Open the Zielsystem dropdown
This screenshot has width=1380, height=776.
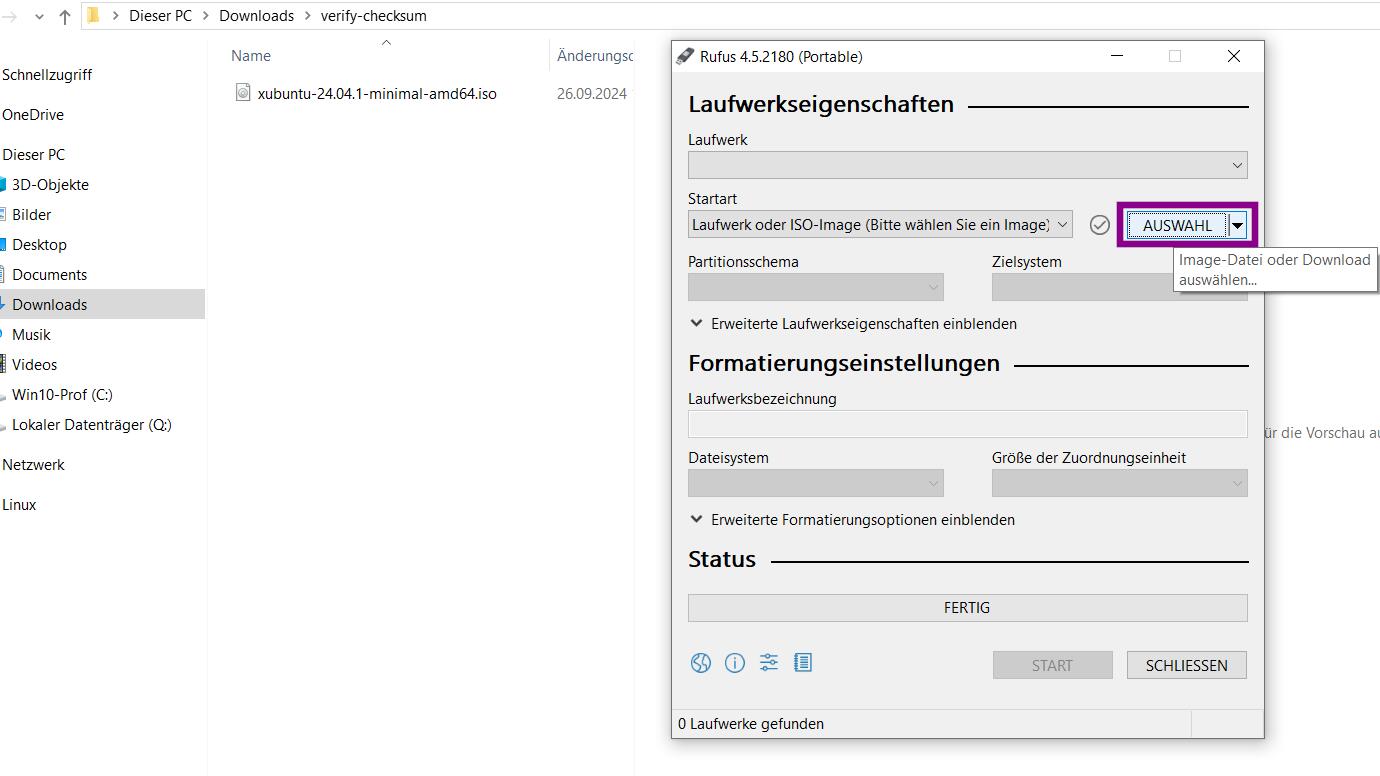(x=1120, y=287)
